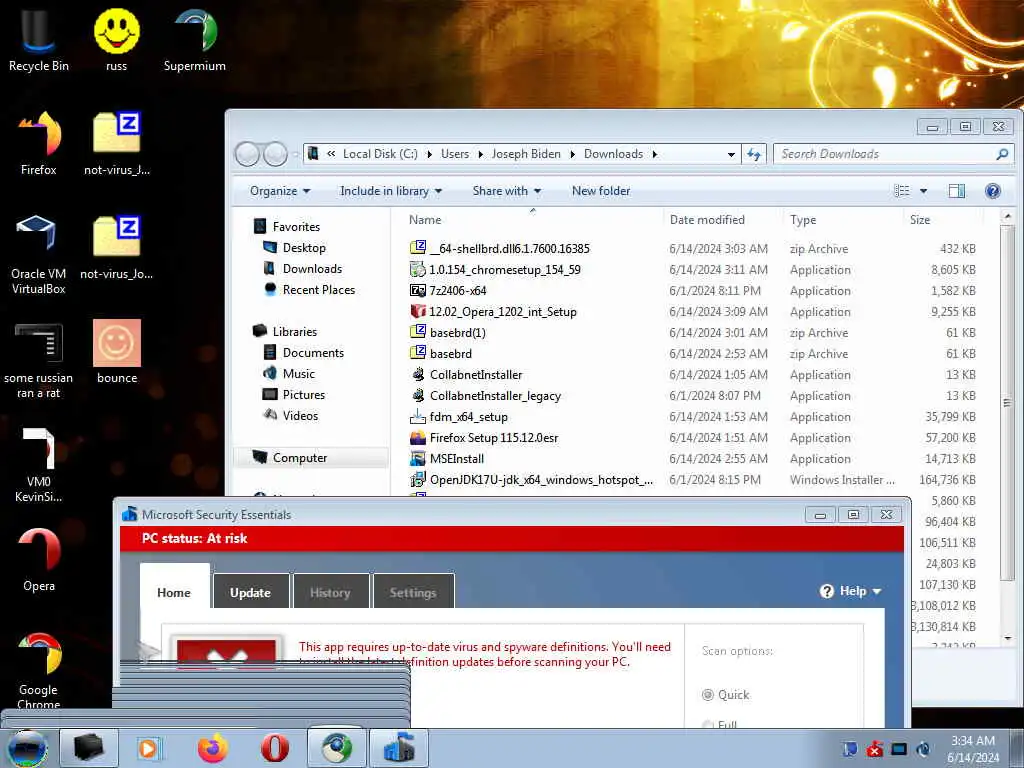The image size is (1024, 768).
Task: Open the Share with dropdown
Action: point(507,191)
